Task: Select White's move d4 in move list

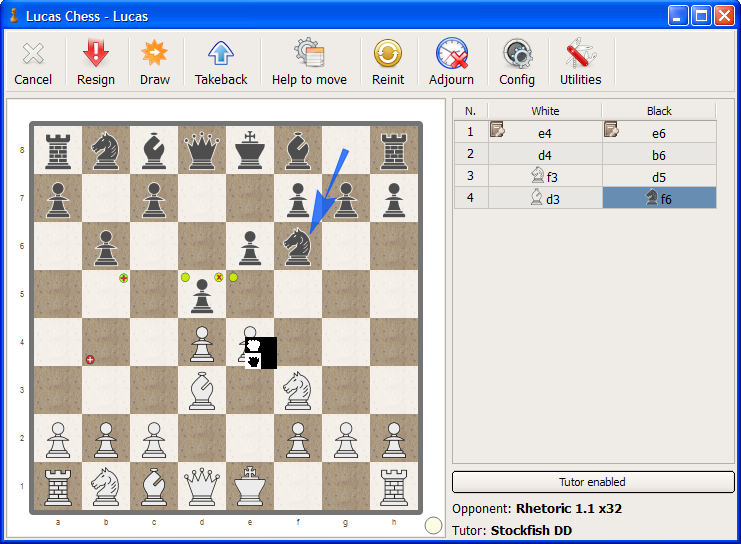Action: pos(545,154)
